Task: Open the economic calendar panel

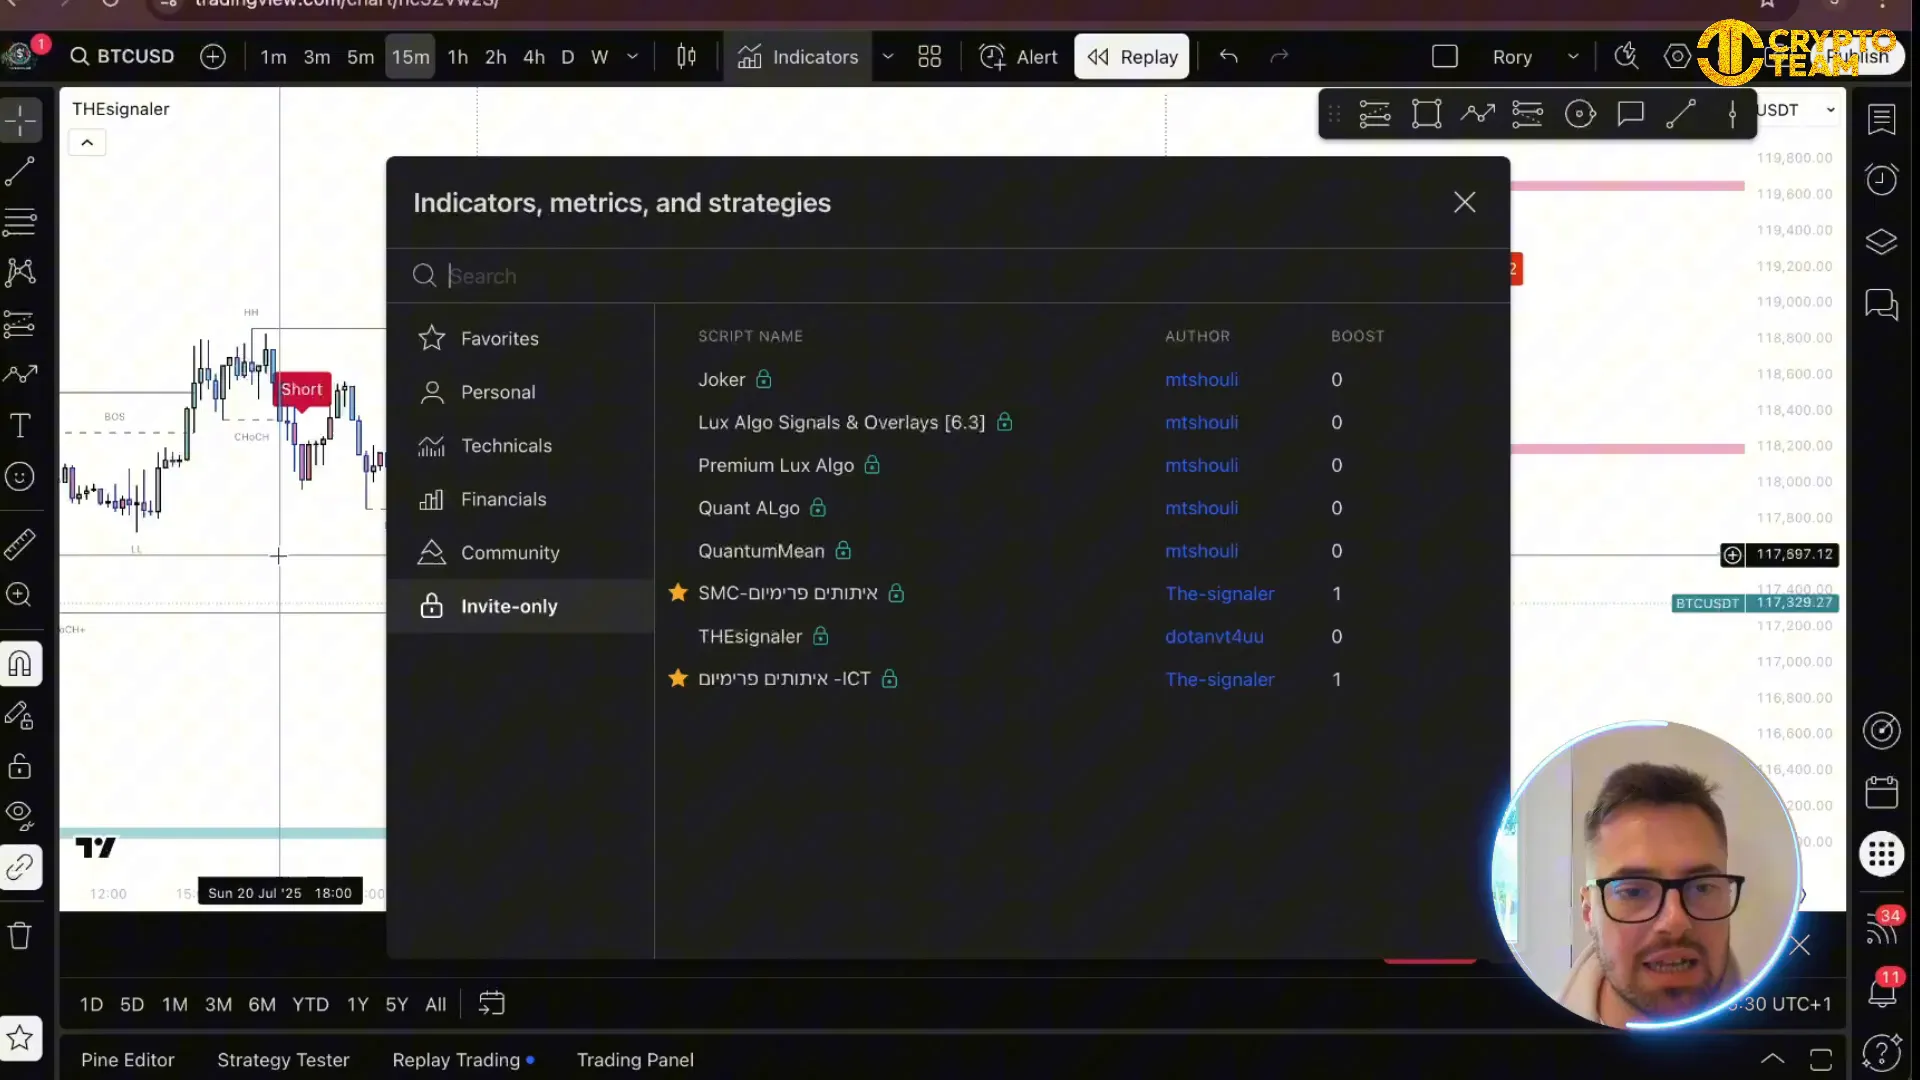Action: (1881, 793)
